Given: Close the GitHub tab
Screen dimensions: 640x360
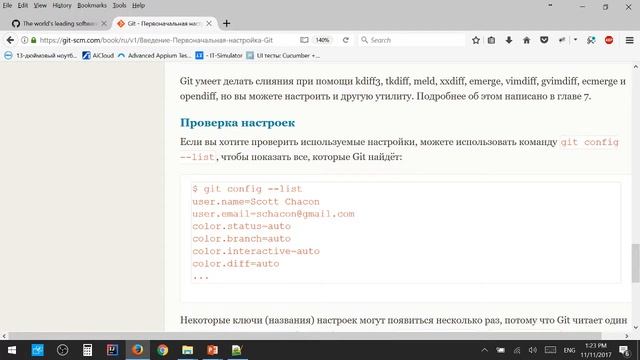Looking at the screenshot, I should [104, 24].
